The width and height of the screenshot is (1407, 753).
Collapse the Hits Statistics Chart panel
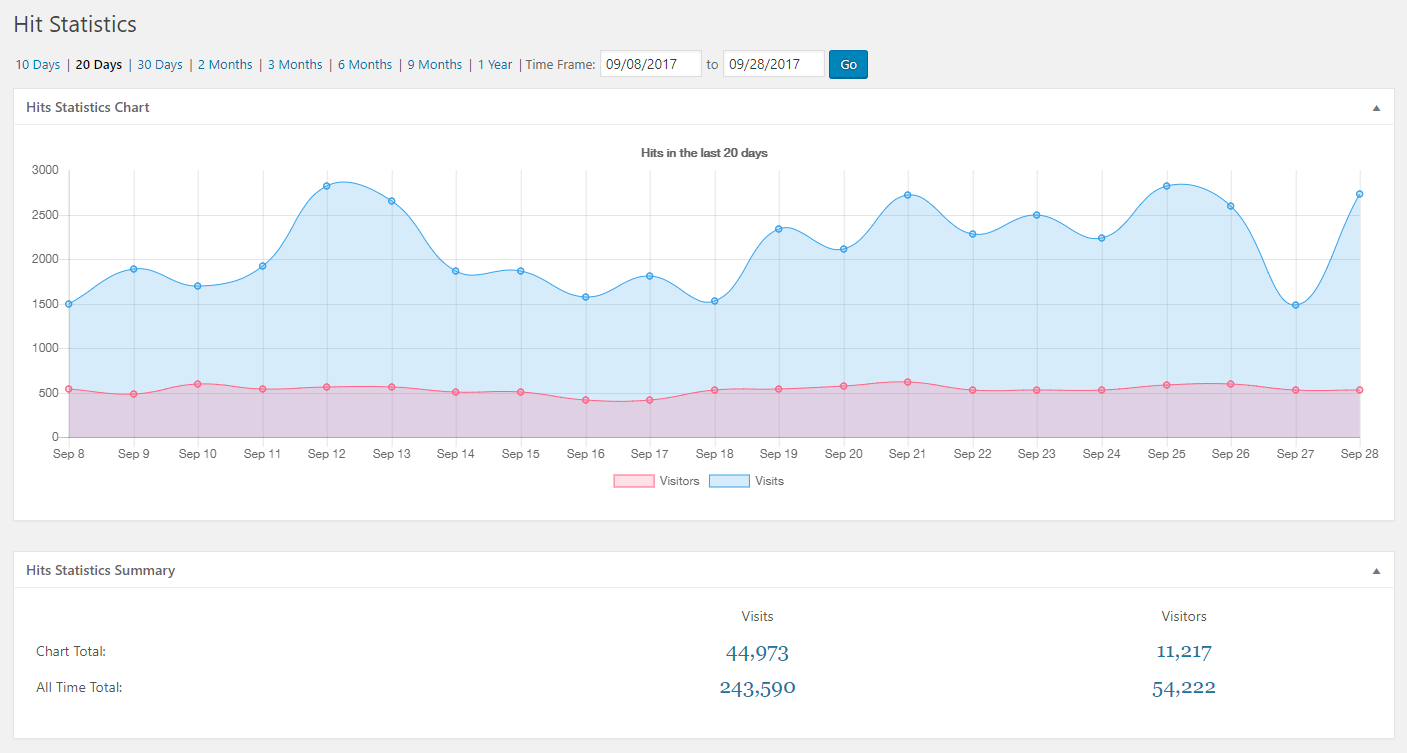[1376, 106]
